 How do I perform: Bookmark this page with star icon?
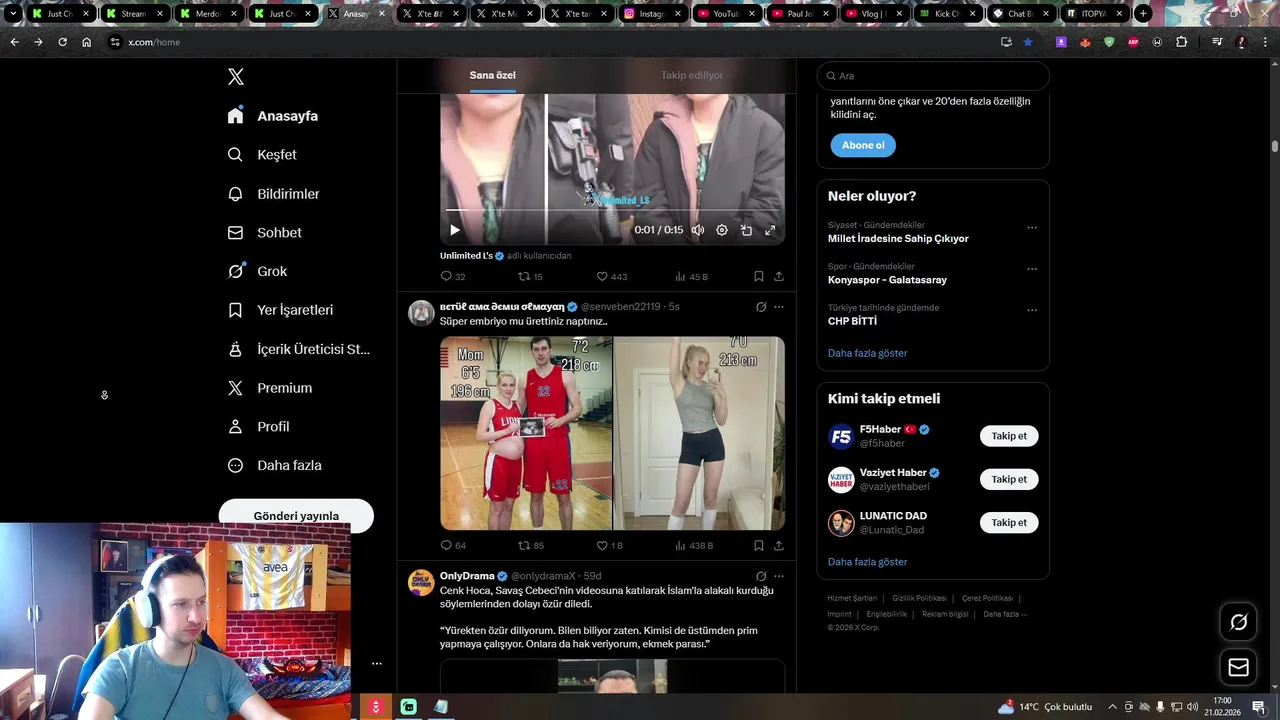click(1028, 42)
